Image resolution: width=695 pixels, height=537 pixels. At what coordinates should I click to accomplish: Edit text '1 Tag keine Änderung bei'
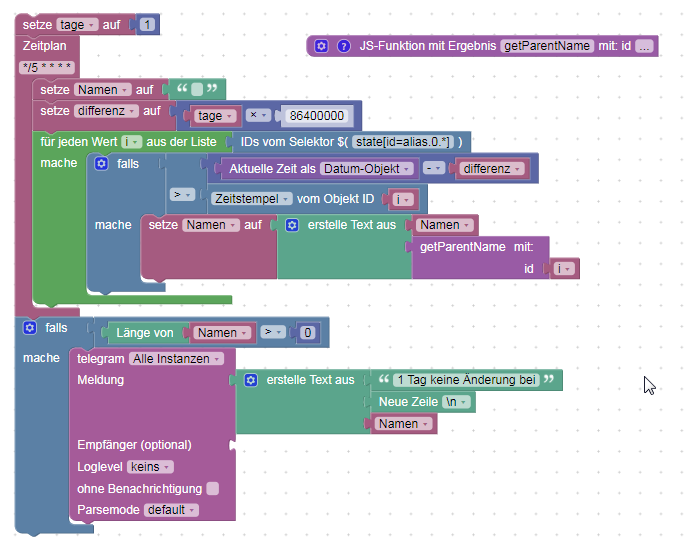[466, 380]
